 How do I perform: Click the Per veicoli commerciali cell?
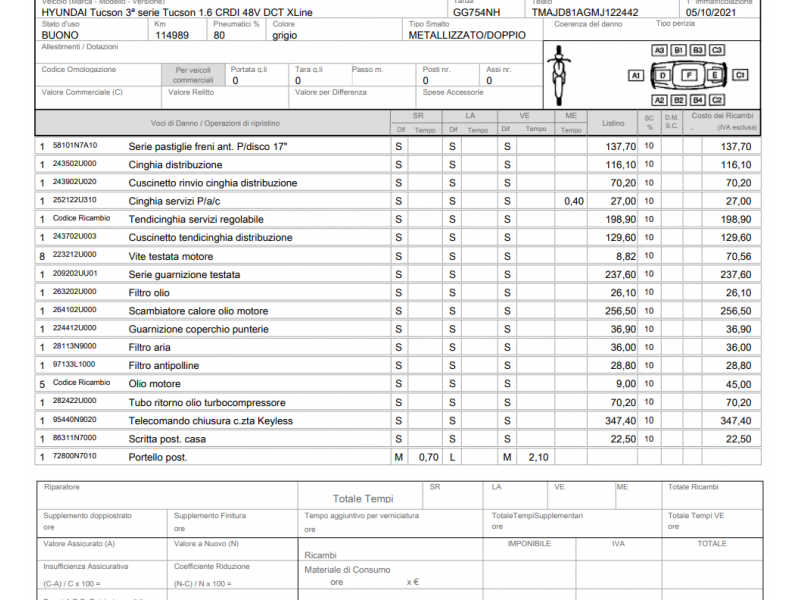(x=193, y=75)
